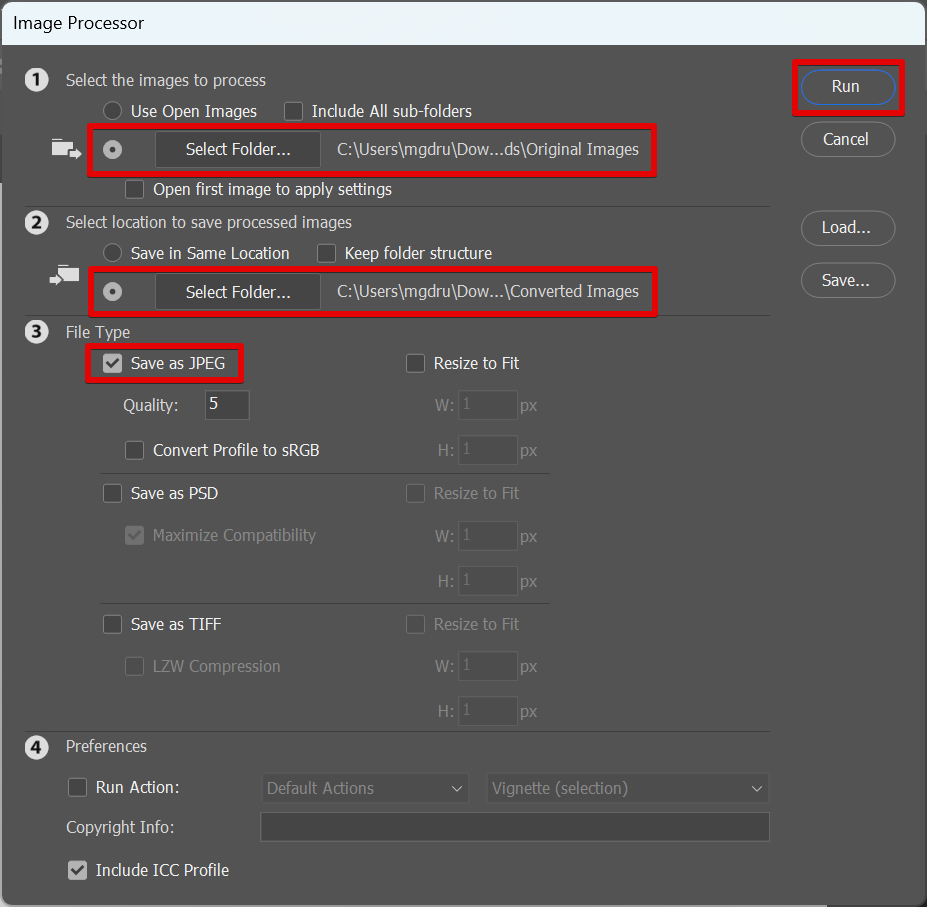Click Select Folder for Original Images source
Image resolution: width=927 pixels, height=907 pixels.
238,150
